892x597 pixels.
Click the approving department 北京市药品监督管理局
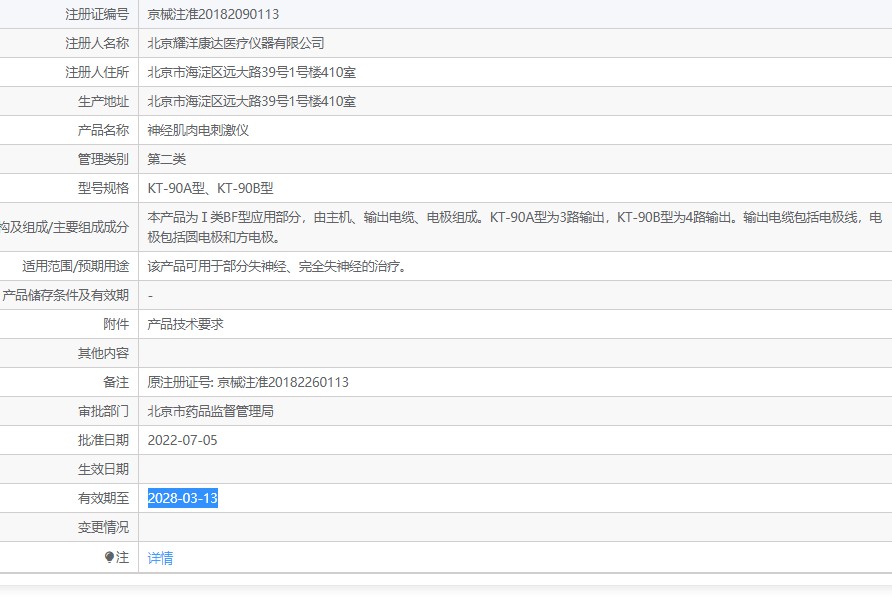point(210,411)
